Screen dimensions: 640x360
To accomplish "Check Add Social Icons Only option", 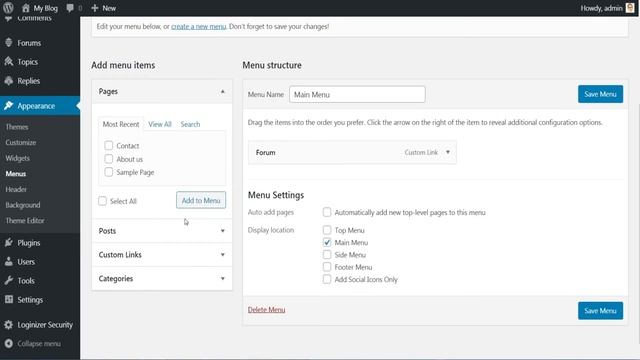I will 327,279.
